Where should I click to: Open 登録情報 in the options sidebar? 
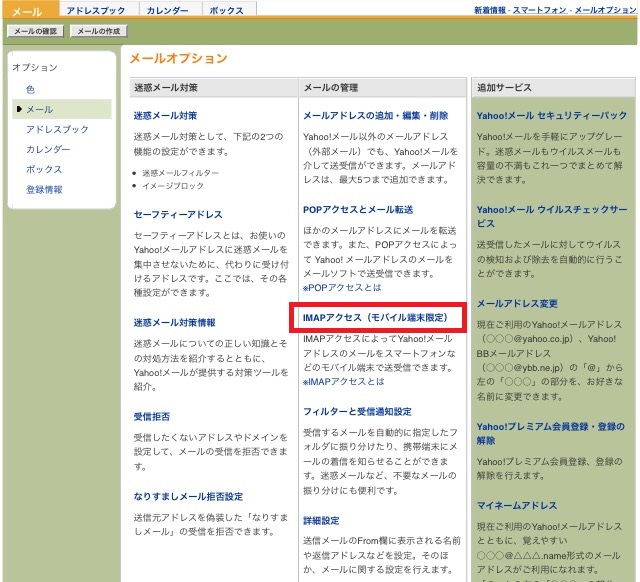44,189
